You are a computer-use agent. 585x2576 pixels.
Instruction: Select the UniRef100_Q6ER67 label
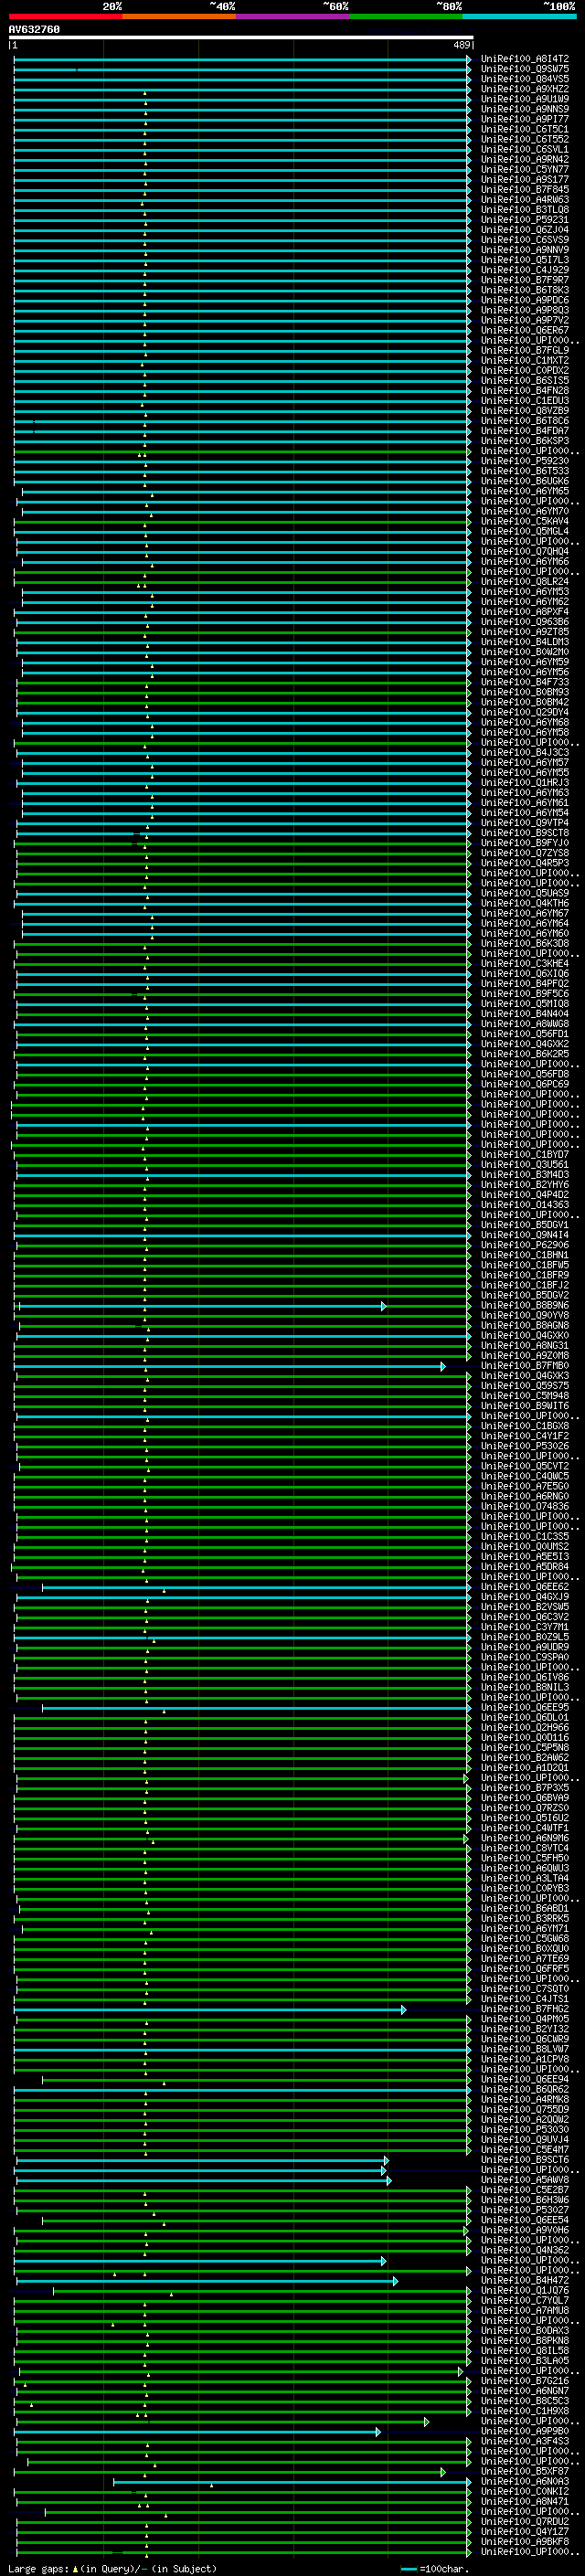524,330
